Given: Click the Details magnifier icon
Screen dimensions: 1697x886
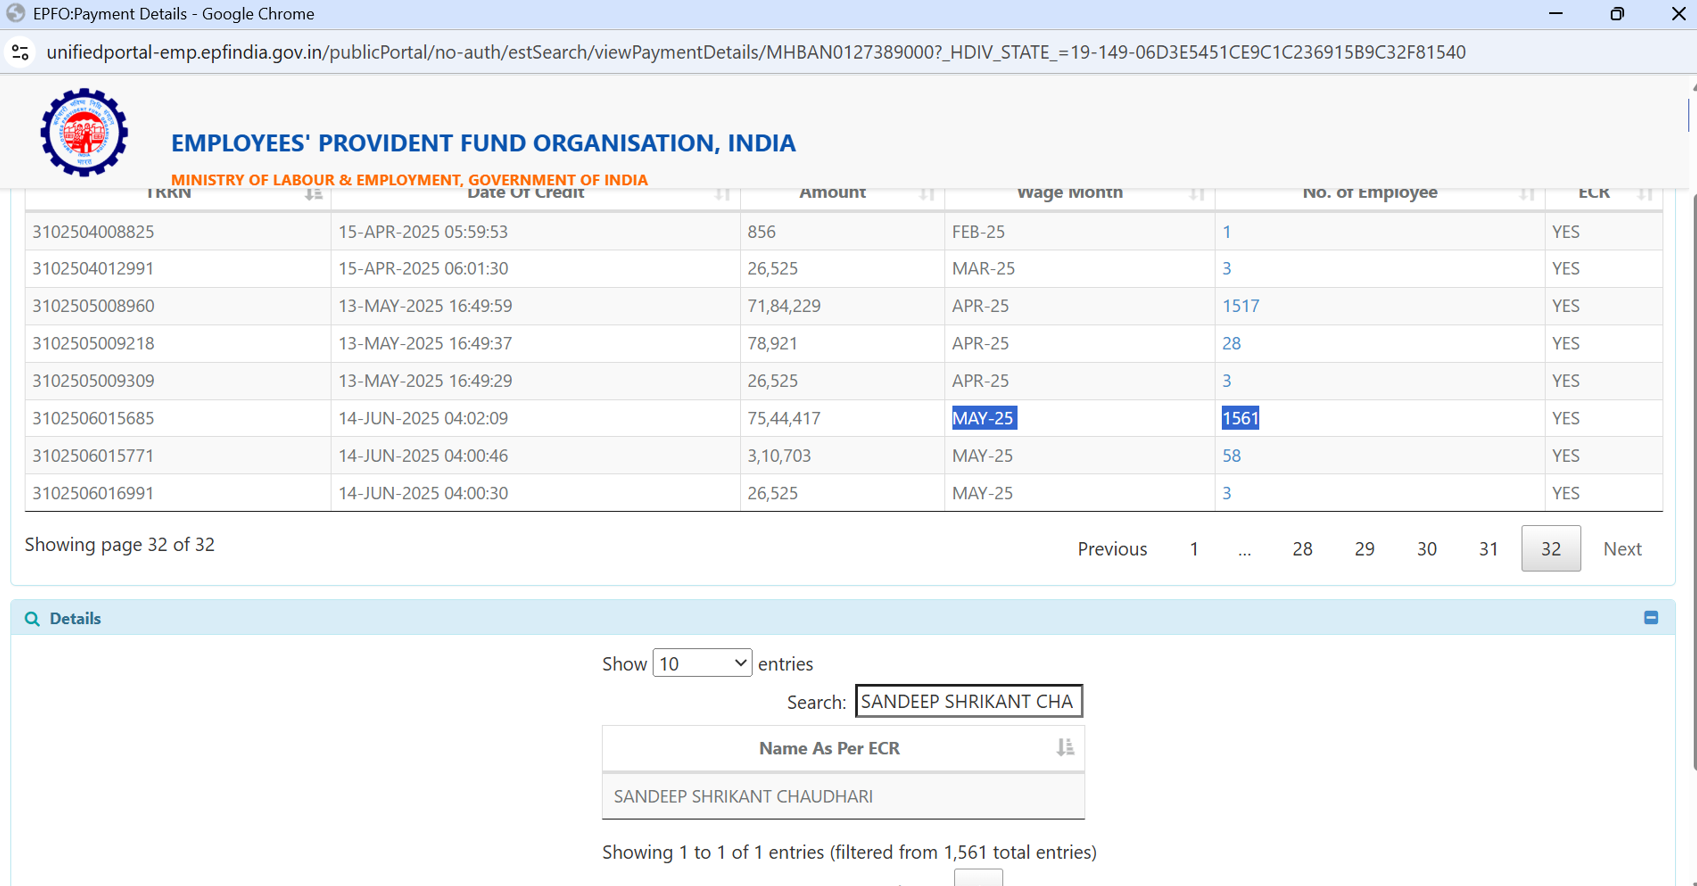Looking at the screenshot, I should [32, 619].
